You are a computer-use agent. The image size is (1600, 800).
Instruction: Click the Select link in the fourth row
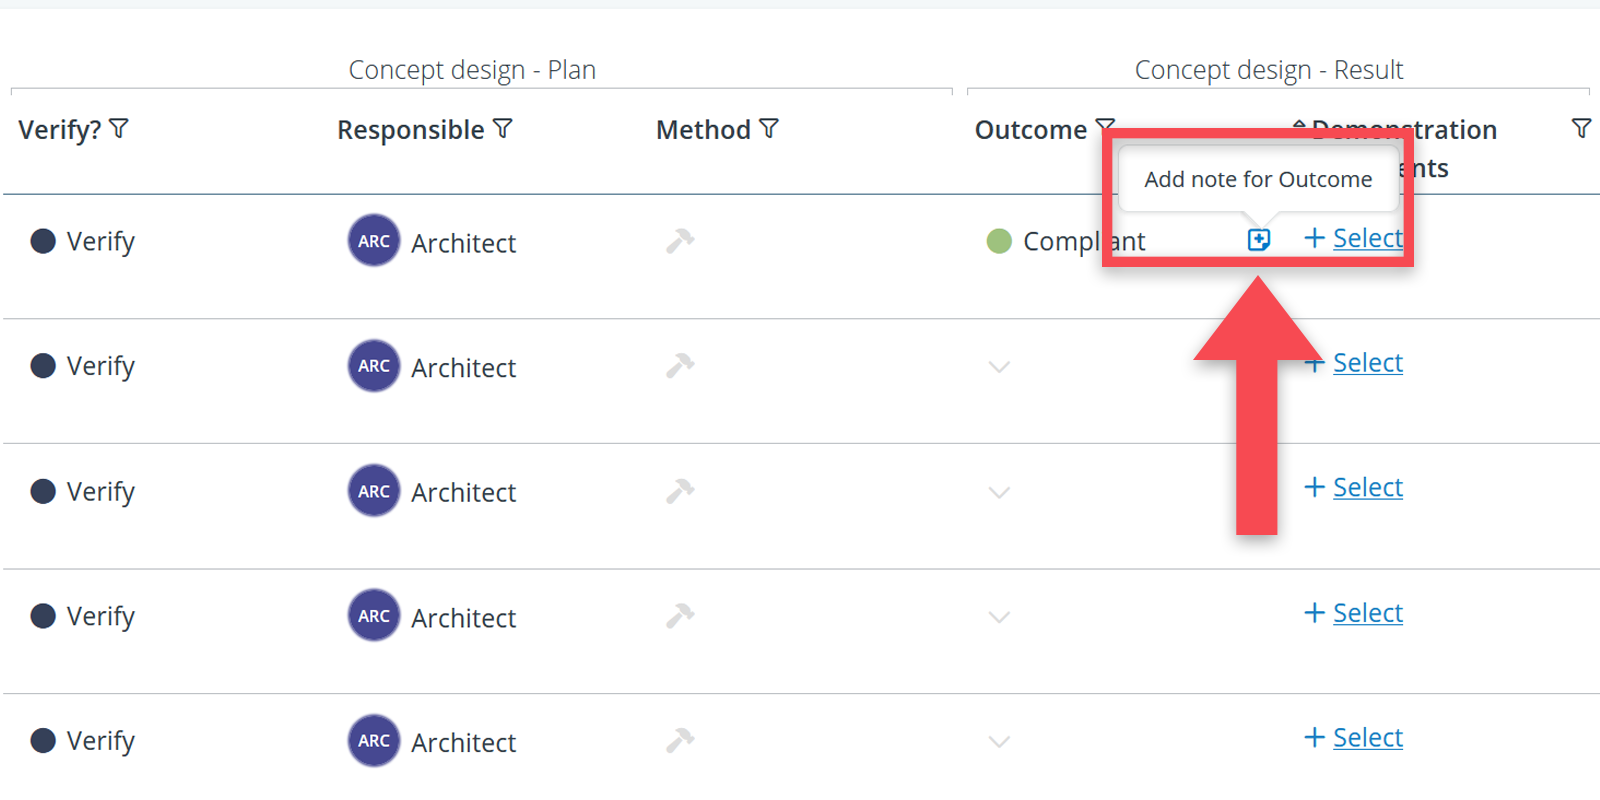point(1367,612)
